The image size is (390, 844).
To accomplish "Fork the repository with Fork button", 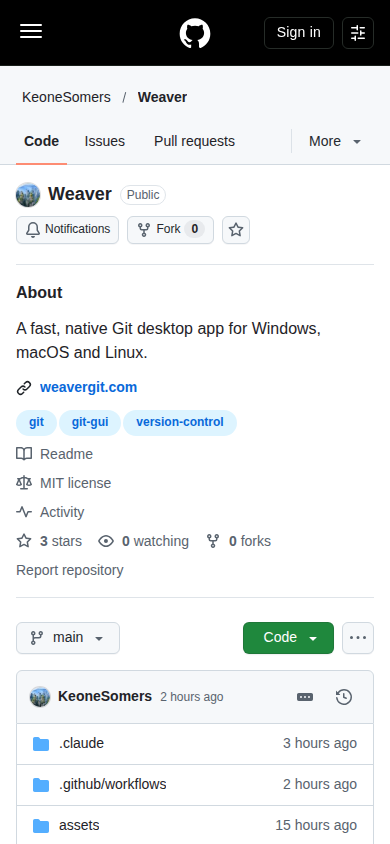I will click(170, 230).
